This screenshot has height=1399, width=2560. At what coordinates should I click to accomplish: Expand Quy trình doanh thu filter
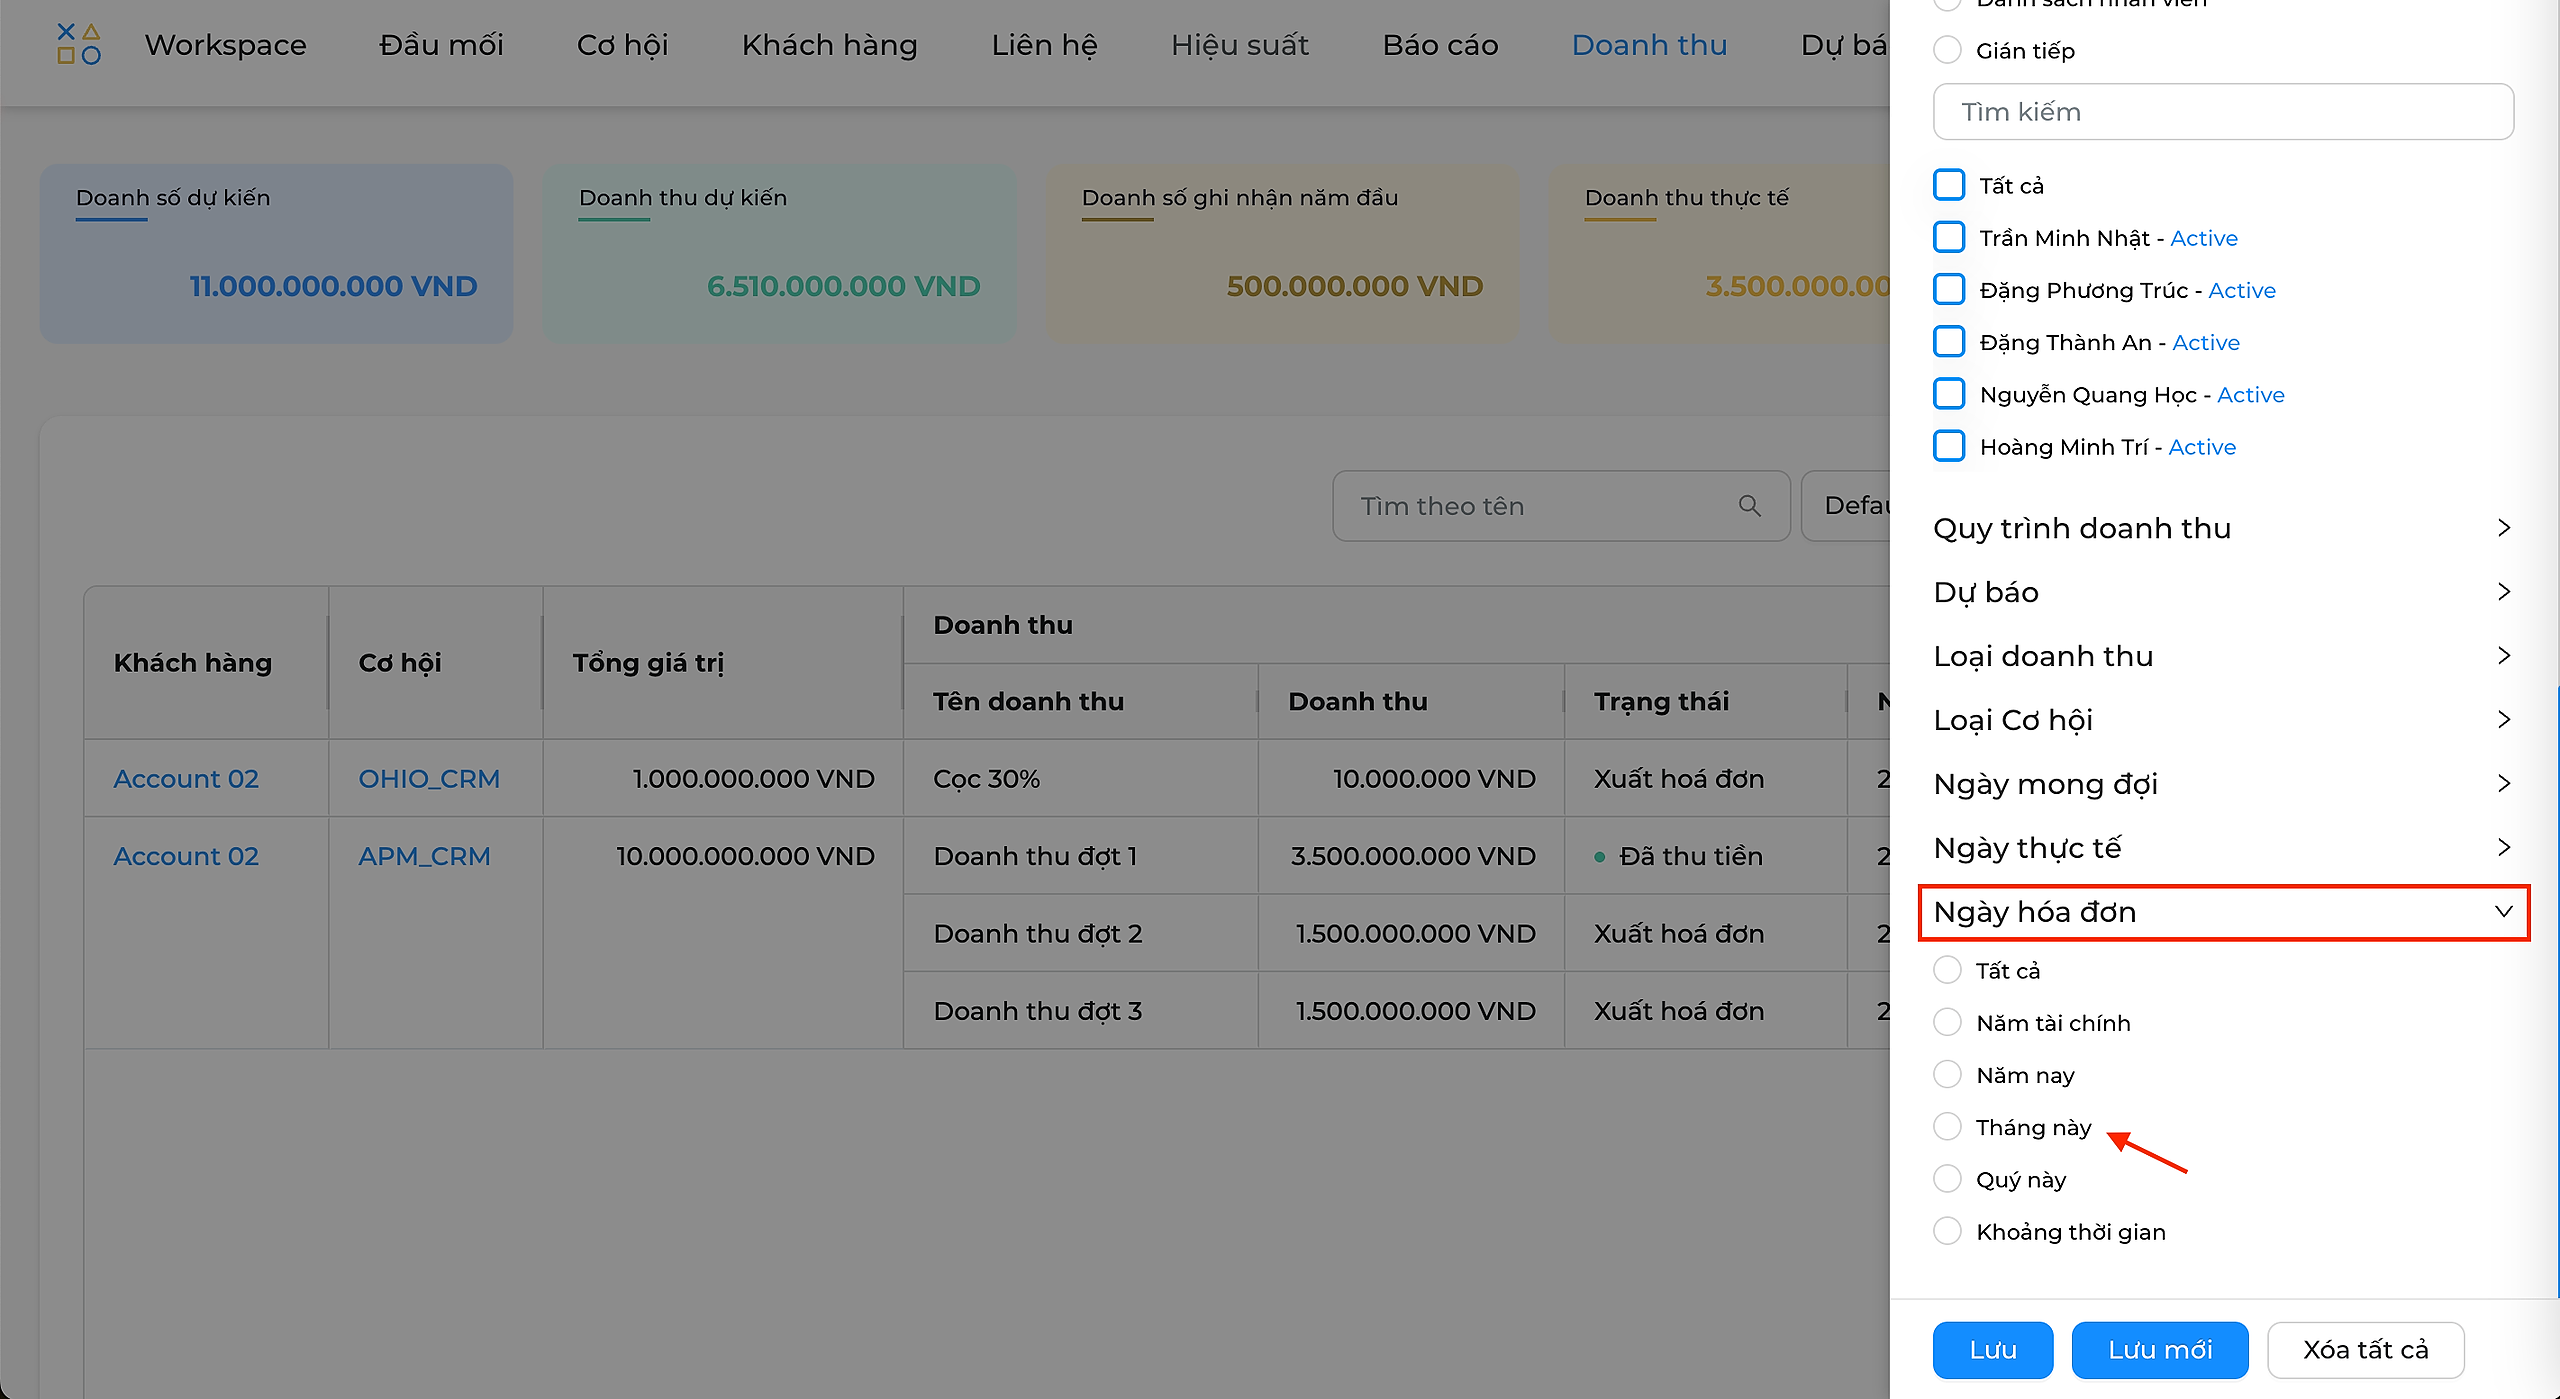[x=2223, y=528]
